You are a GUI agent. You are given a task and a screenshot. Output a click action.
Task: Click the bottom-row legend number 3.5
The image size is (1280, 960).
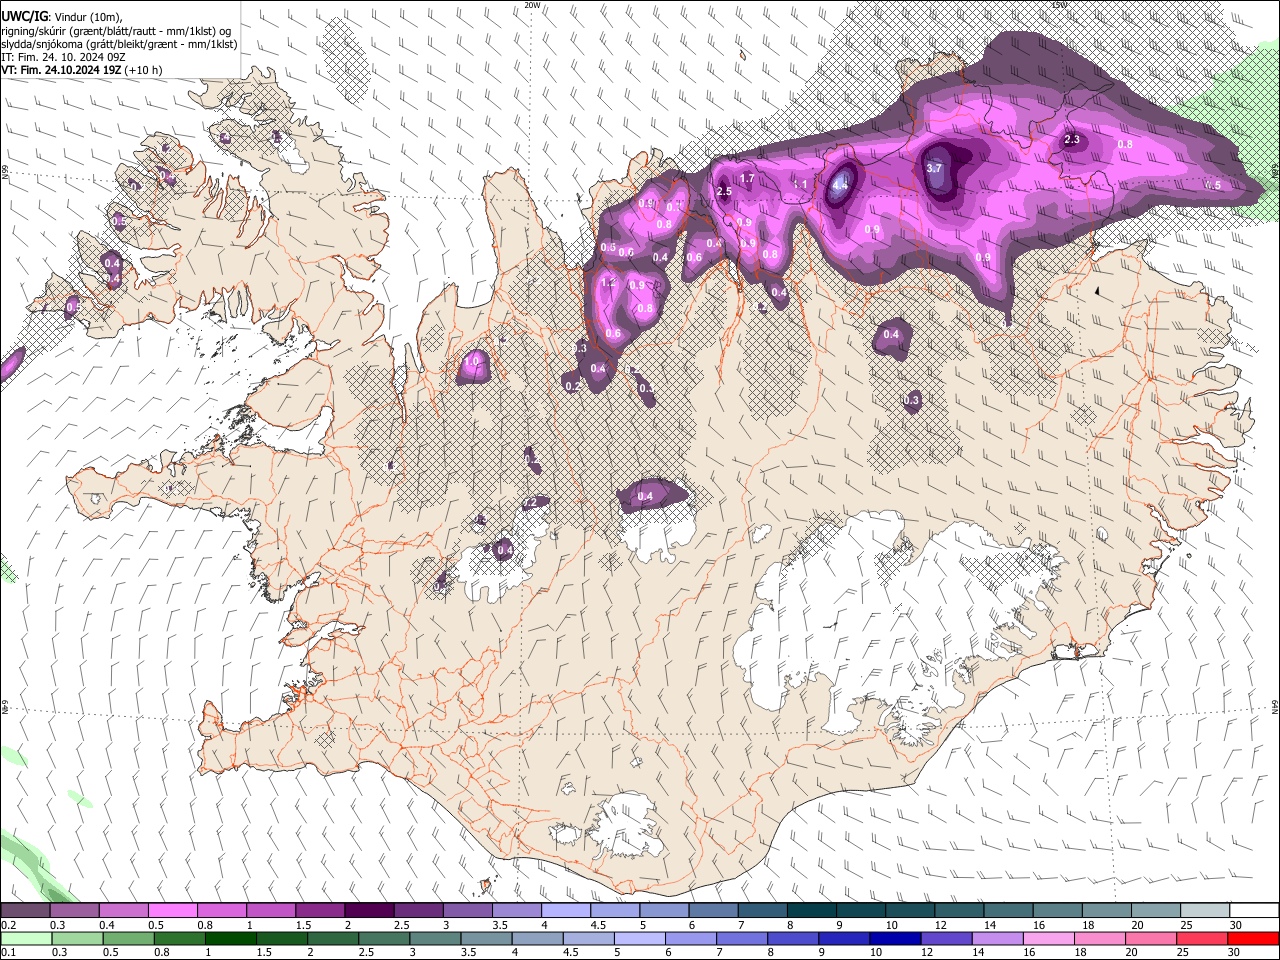(468, 953)
